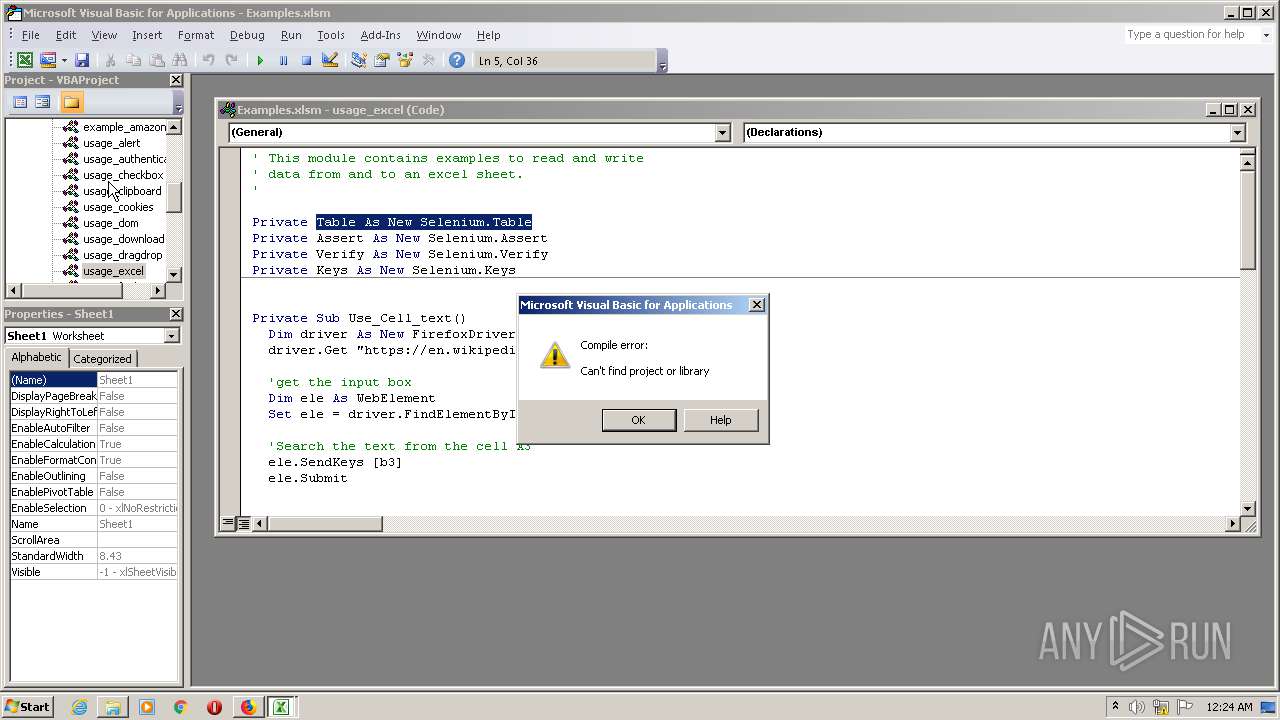This screenshot has height=720, width=1280.
Task: Expand the (Declarations) procedure dropdown
Action: pos(1237,133)
